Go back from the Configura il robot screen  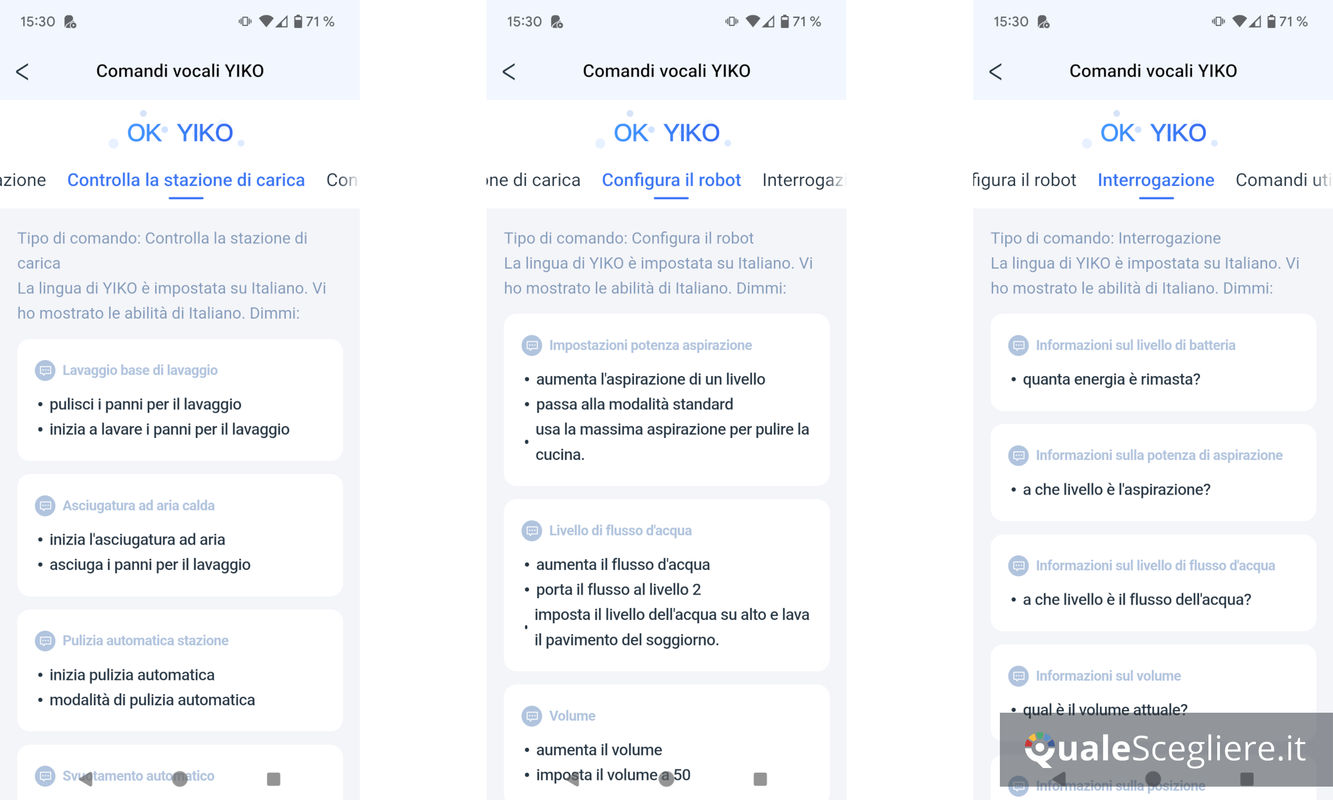click(x=509, y=71)
